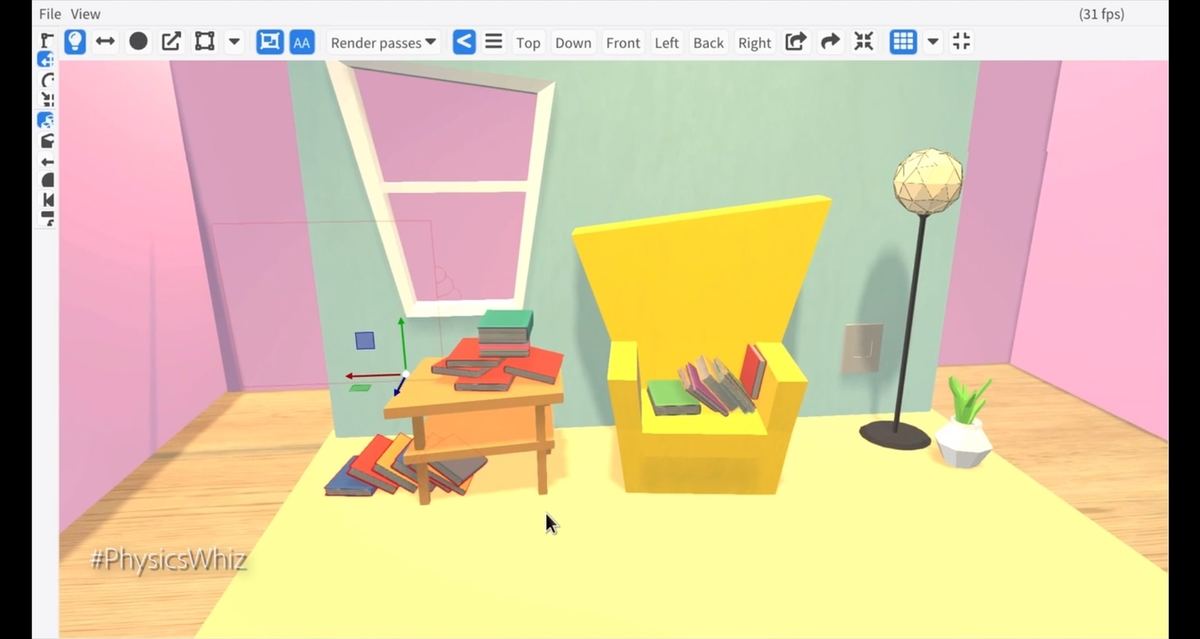
Task: Click the skip-to-start sidebar icon
Action: (x=47, y=200)
